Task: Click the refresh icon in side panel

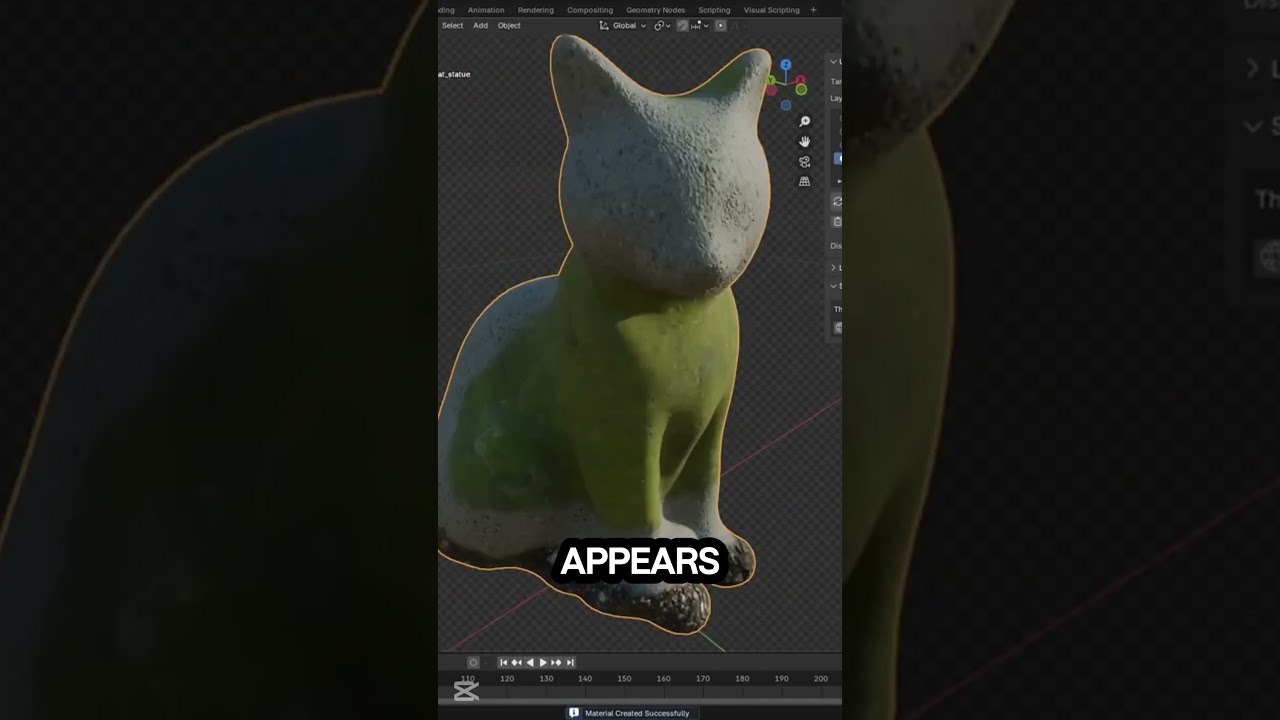Action: coord(837,201)
